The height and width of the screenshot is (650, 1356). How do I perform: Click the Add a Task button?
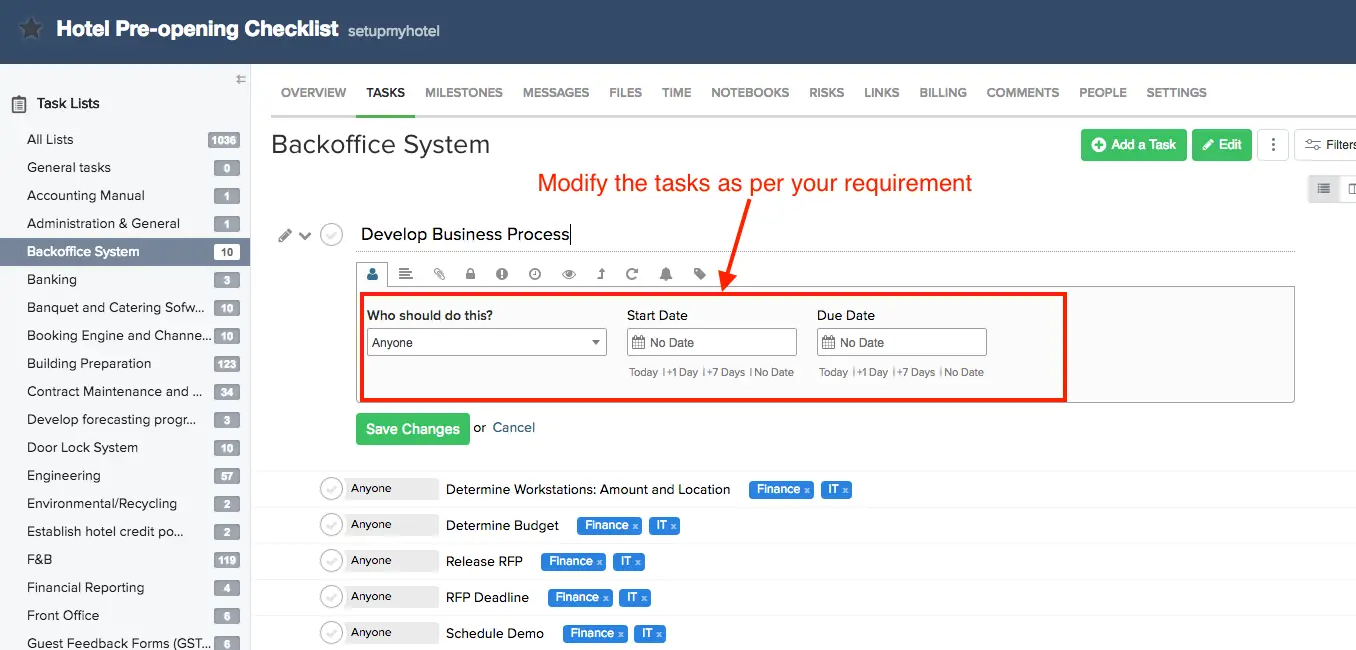pos(1134,145)
